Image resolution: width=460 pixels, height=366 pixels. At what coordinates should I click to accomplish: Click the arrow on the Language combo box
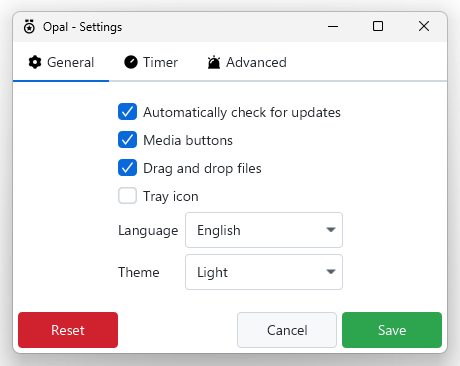331,230
